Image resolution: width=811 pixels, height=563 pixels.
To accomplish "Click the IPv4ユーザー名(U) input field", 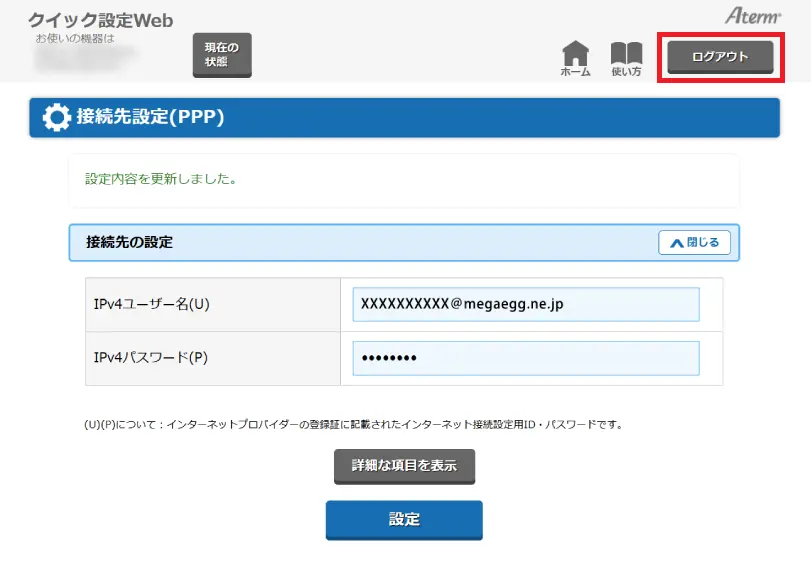I will (525, 304).
